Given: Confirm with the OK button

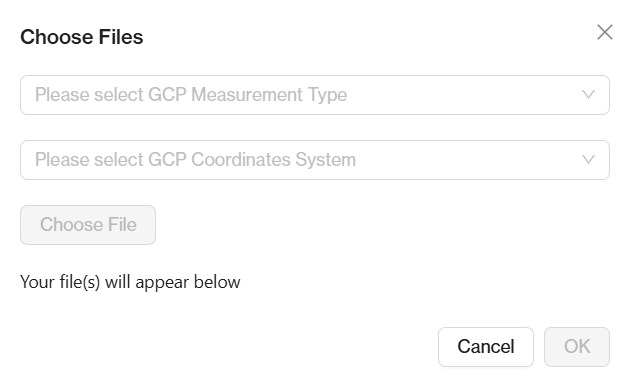Looking at the screenshot, I should pyautogui.click(x=577, y=347).
